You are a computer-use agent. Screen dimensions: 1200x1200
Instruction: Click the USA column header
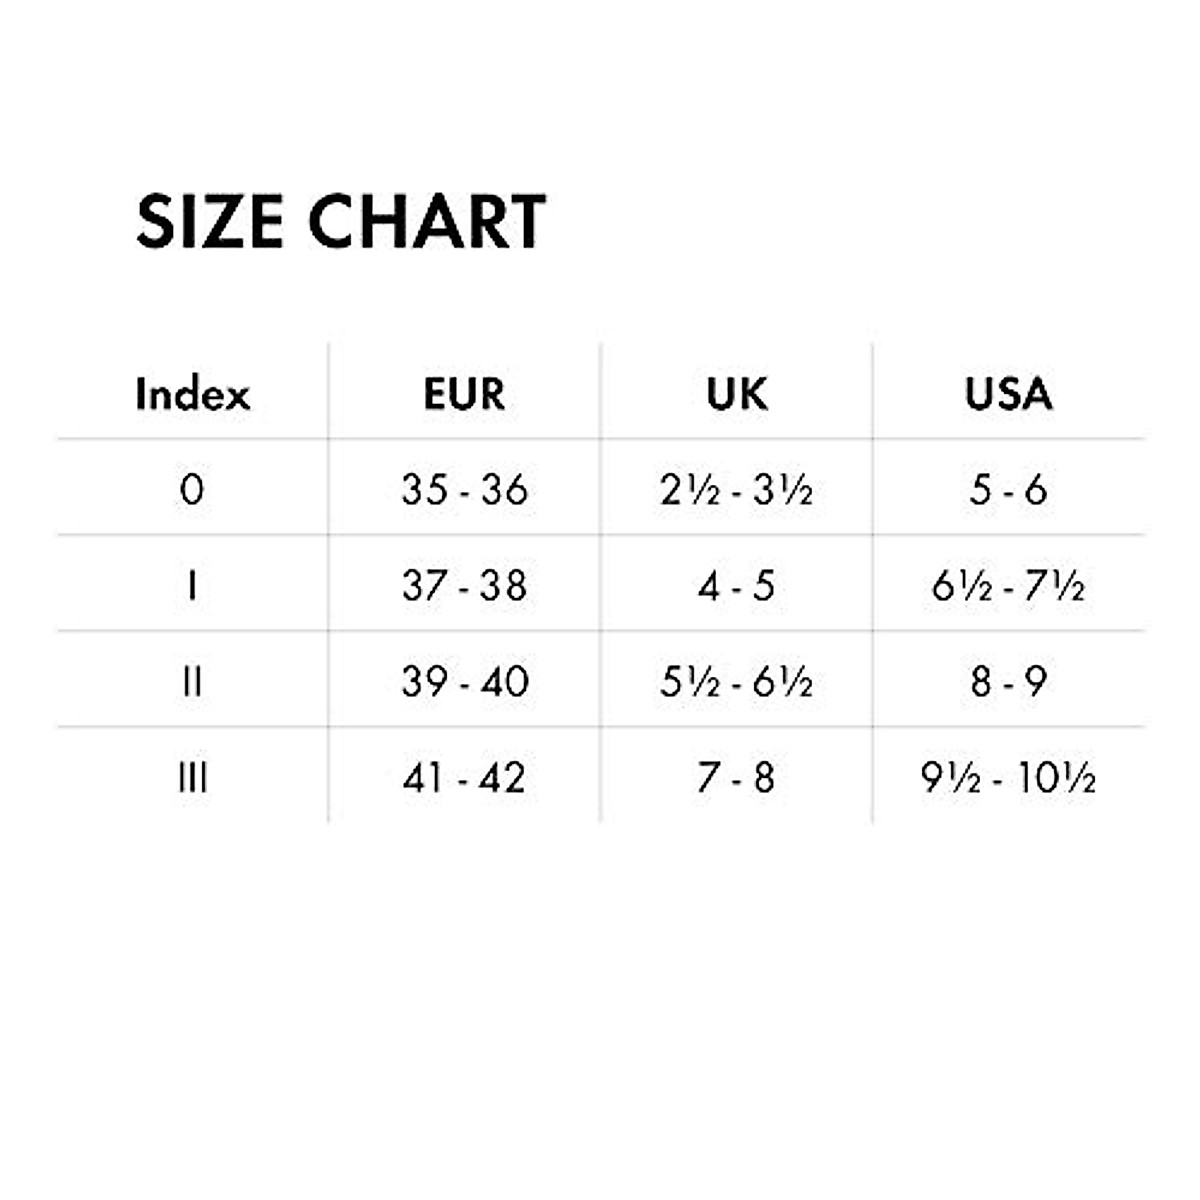[x=1008, y=394]
